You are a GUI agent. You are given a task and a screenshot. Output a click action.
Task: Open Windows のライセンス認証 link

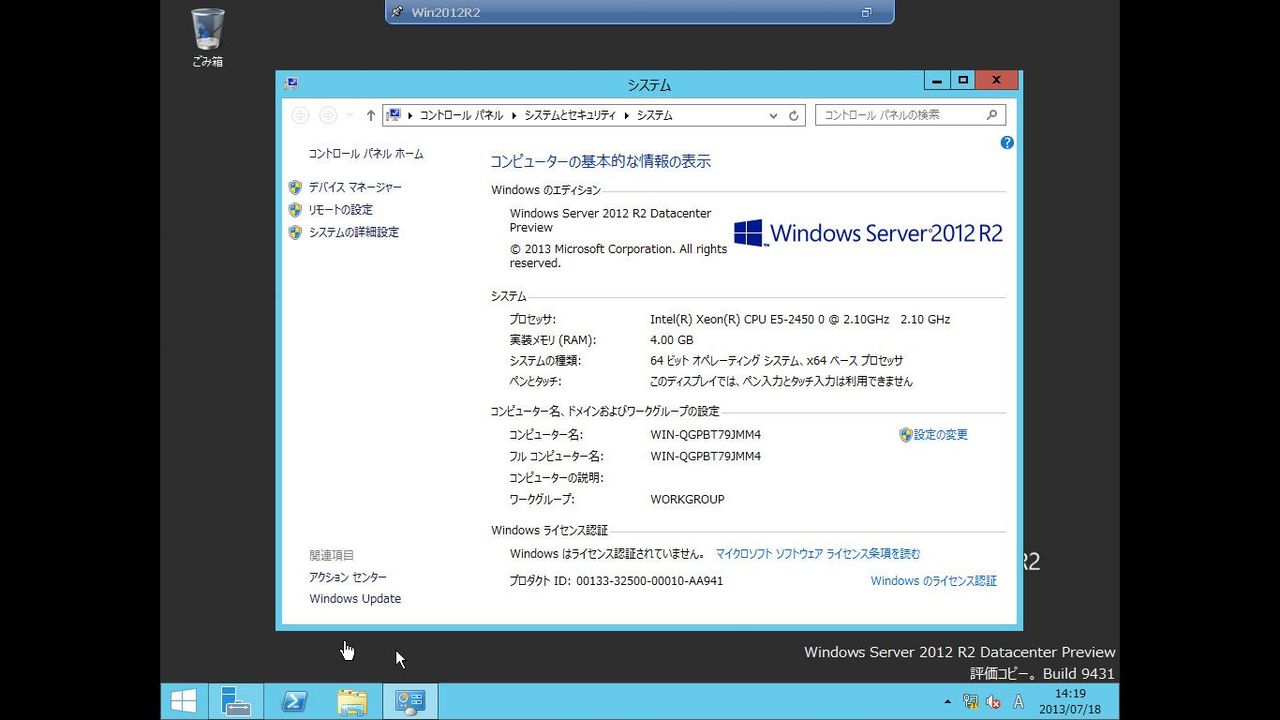click(x=934, y=581)
